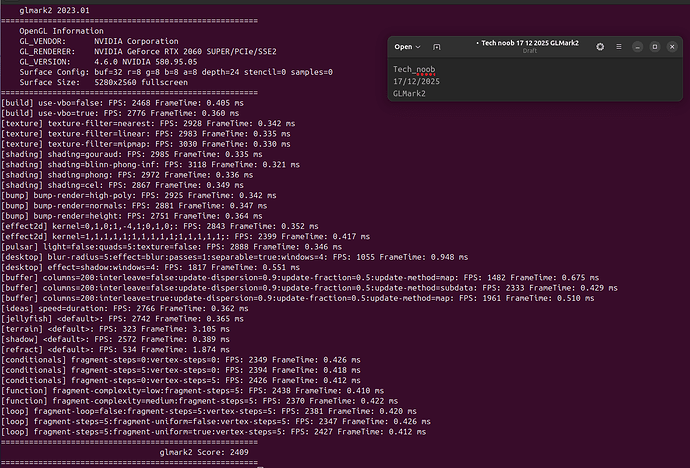Expand the Open documents dropdown
Image resolution: width=690 pixels, height=468 pixels.
click(x=407, y=47)
